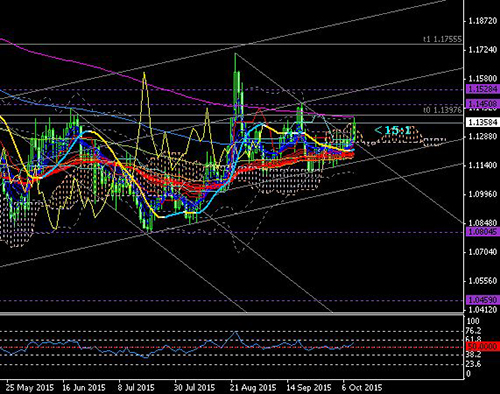The height and width of the screenshot is (394, 500).
Task: Click the 6 Oct 2015 date label
Action: [x=362, y=388]
